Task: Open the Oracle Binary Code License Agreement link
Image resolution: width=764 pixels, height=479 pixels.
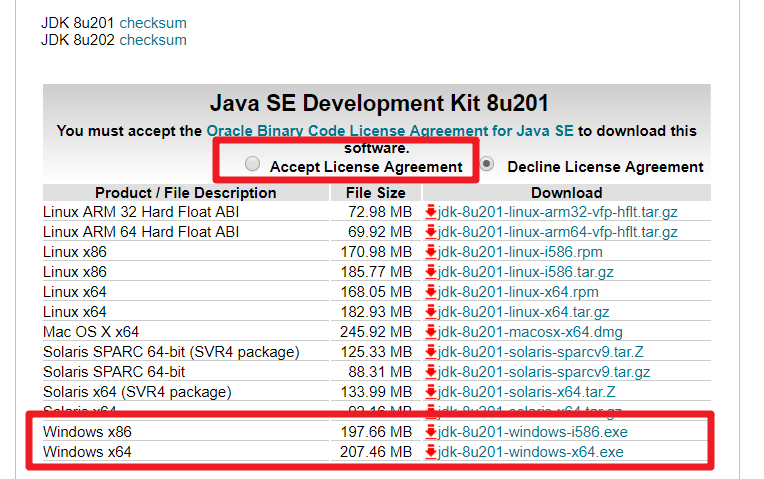Action: pyautogui.click(x=390, y=131)
